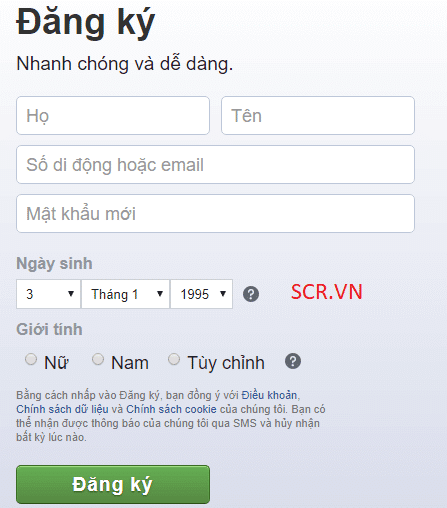Screen dimensions: 447x508
Task: Open the birth day dropdown showing 3
Action: (x=48, y=294)
